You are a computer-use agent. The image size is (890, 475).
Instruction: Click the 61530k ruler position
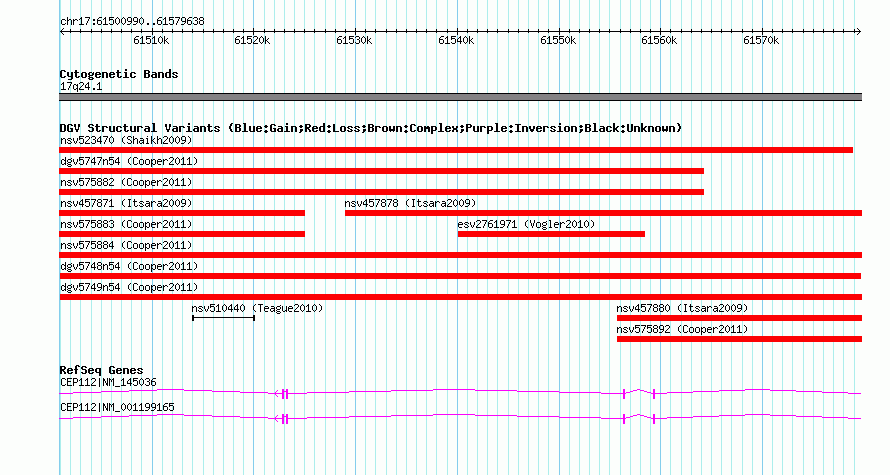(x=354, y=40)
